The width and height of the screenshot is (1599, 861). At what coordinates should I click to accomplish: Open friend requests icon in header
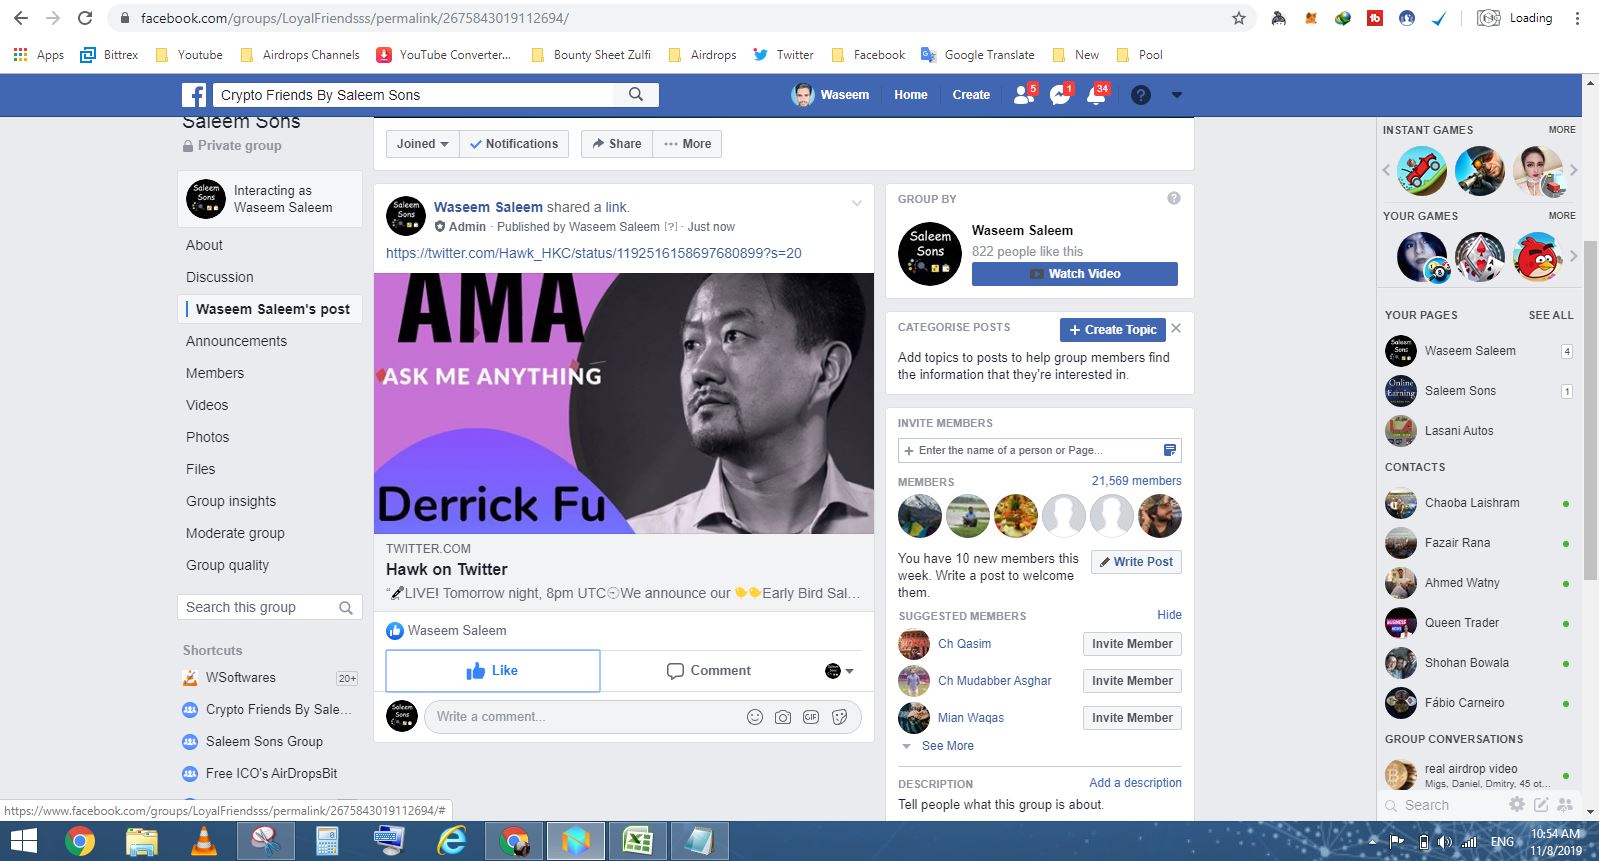(x=1023, y=95)
